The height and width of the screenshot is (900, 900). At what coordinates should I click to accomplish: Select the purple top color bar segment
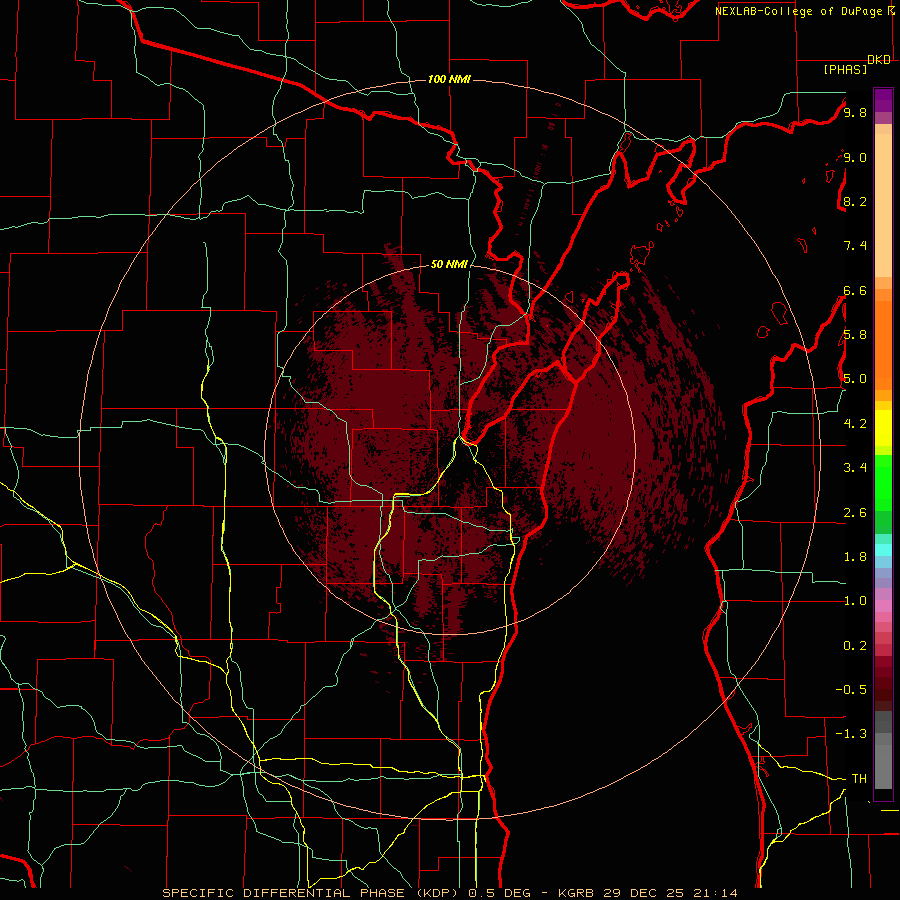tap(883, 100)
